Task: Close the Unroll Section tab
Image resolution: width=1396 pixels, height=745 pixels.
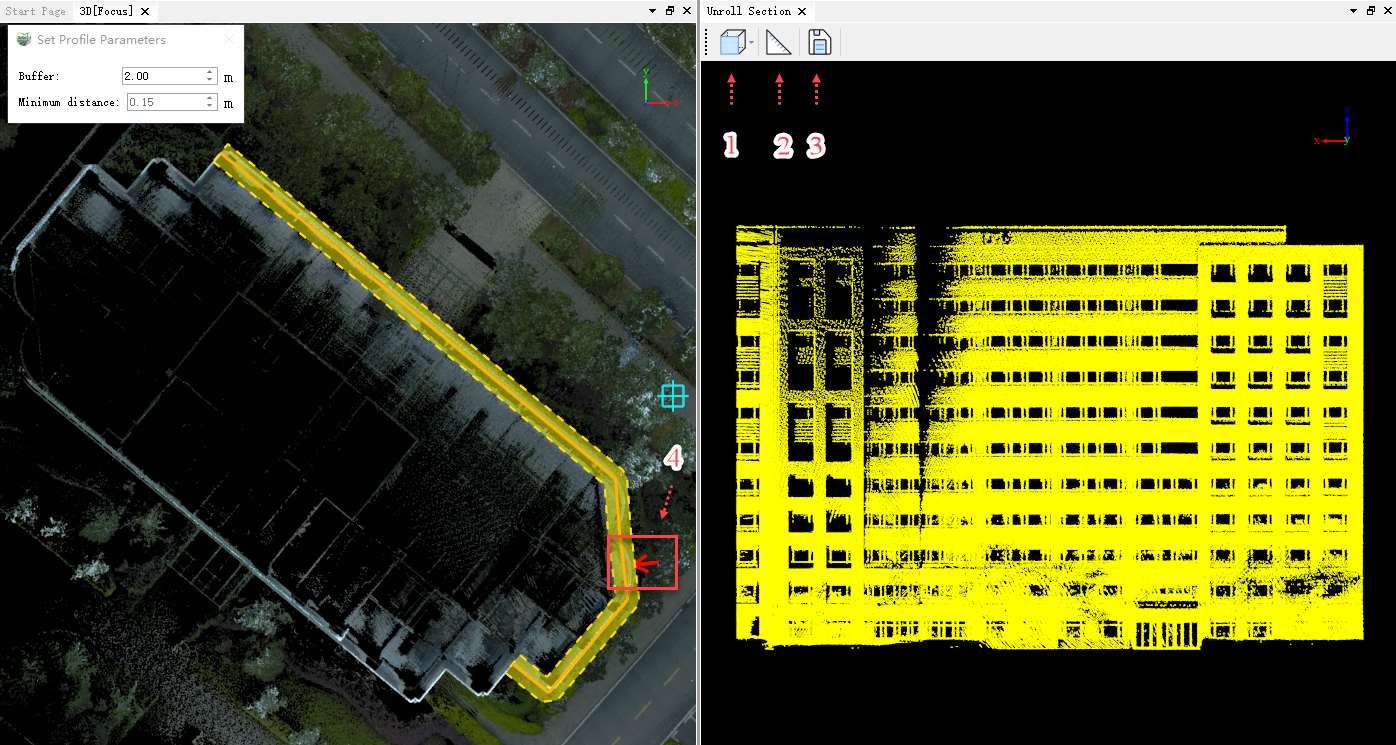Action: tap(802, 11)
